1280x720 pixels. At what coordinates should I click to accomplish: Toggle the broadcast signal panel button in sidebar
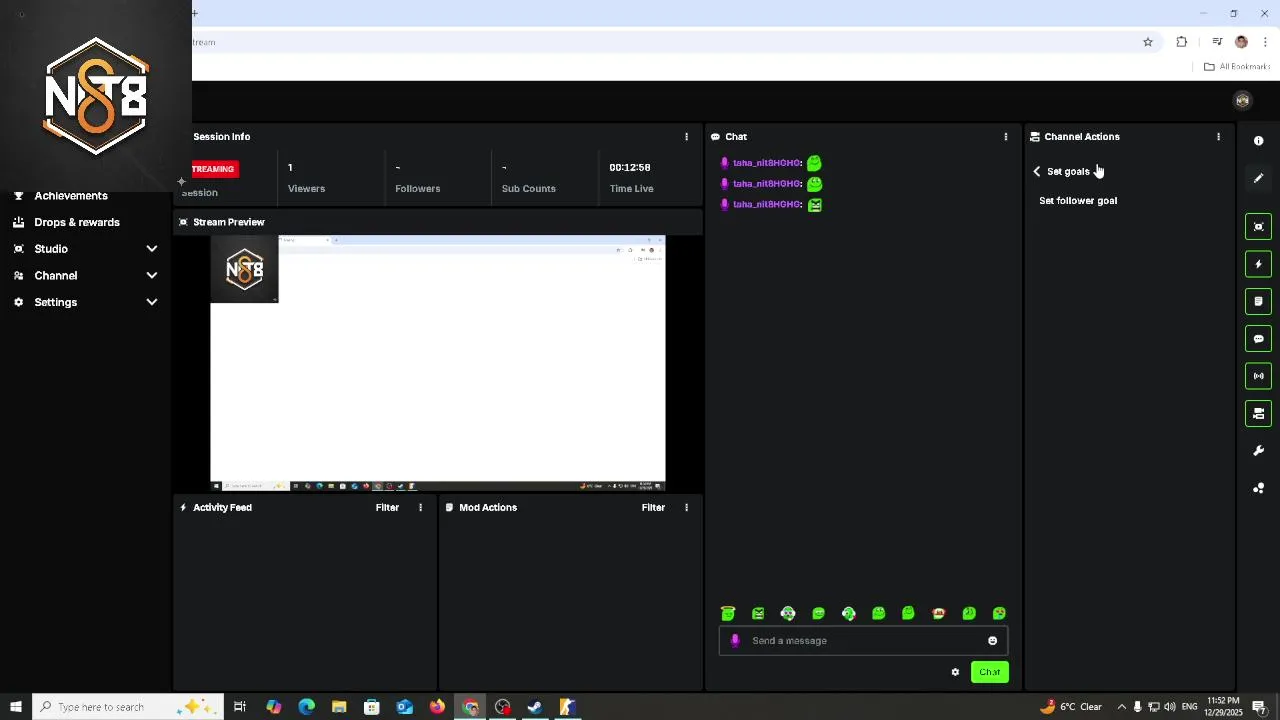tap(1259, 376)
